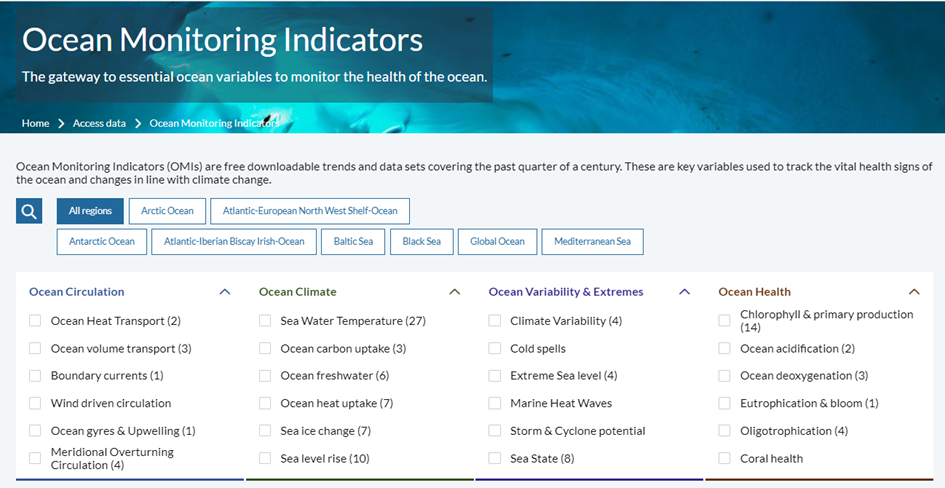This screenshot has height=488, width=945.
Task: Check the Ocean Heat Transport checkbox
Action: 35,321
